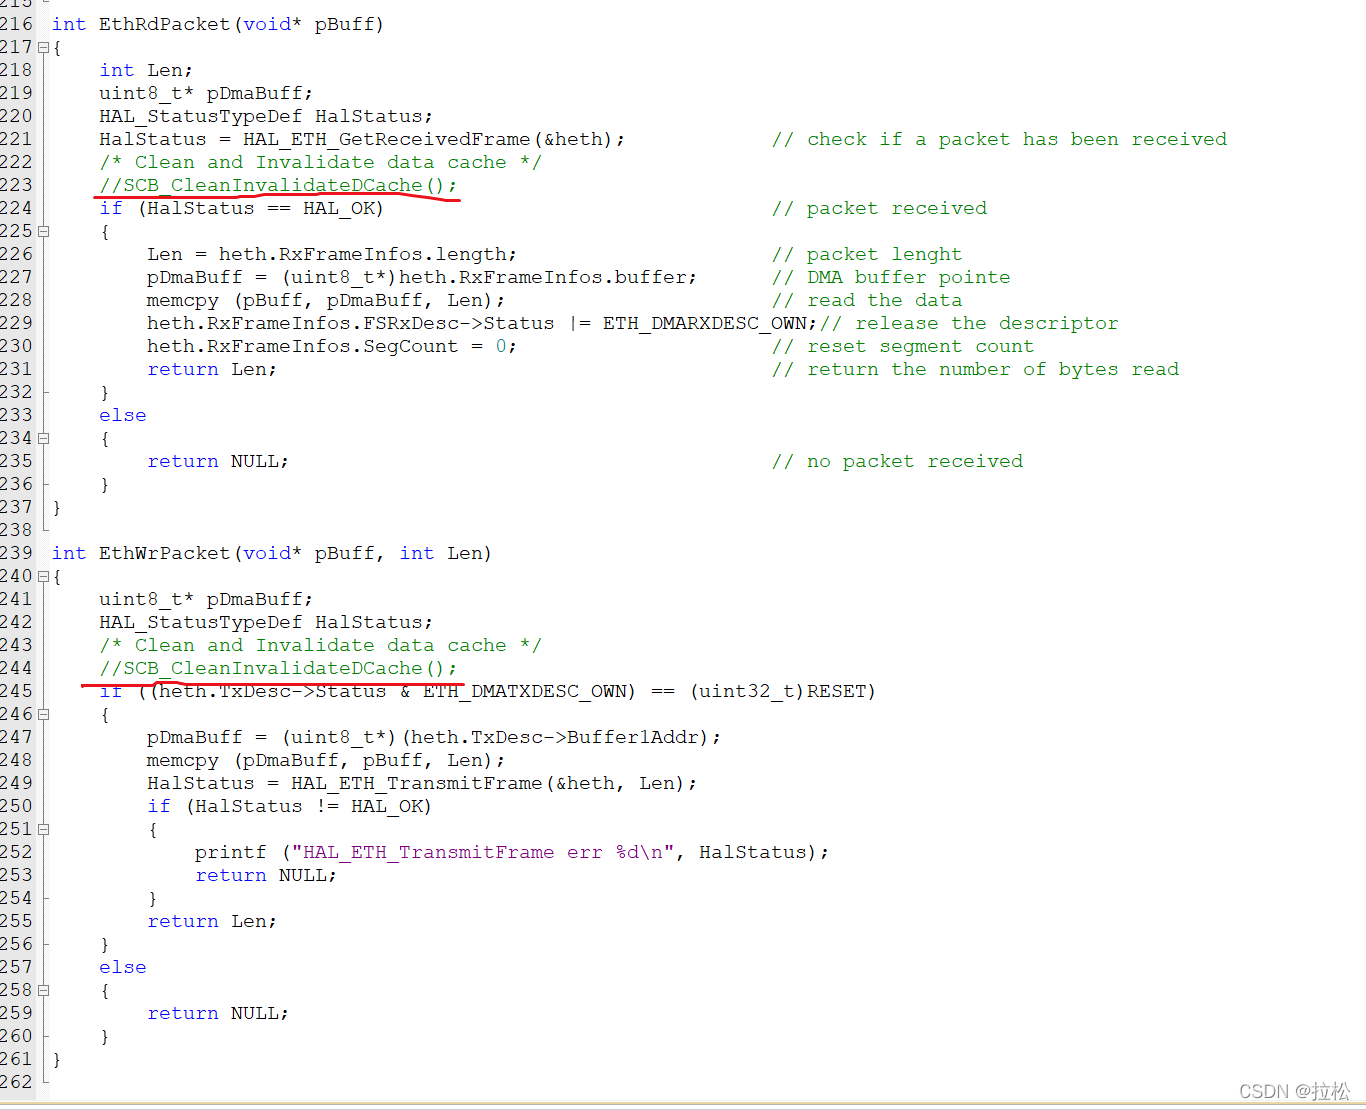Click the return Len statement at line 255
Viewport: 1366px width, 1110px height.
(211, 920)
